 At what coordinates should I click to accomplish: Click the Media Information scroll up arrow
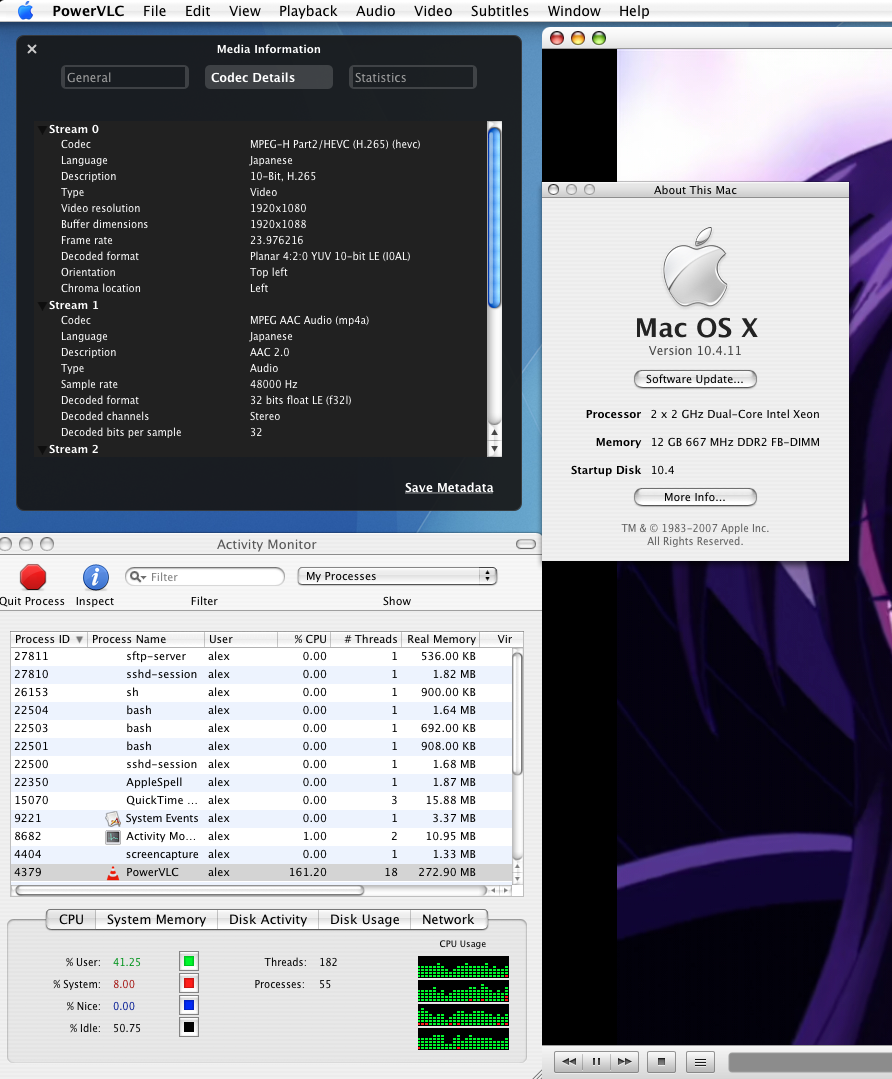(x=494, y=432)
